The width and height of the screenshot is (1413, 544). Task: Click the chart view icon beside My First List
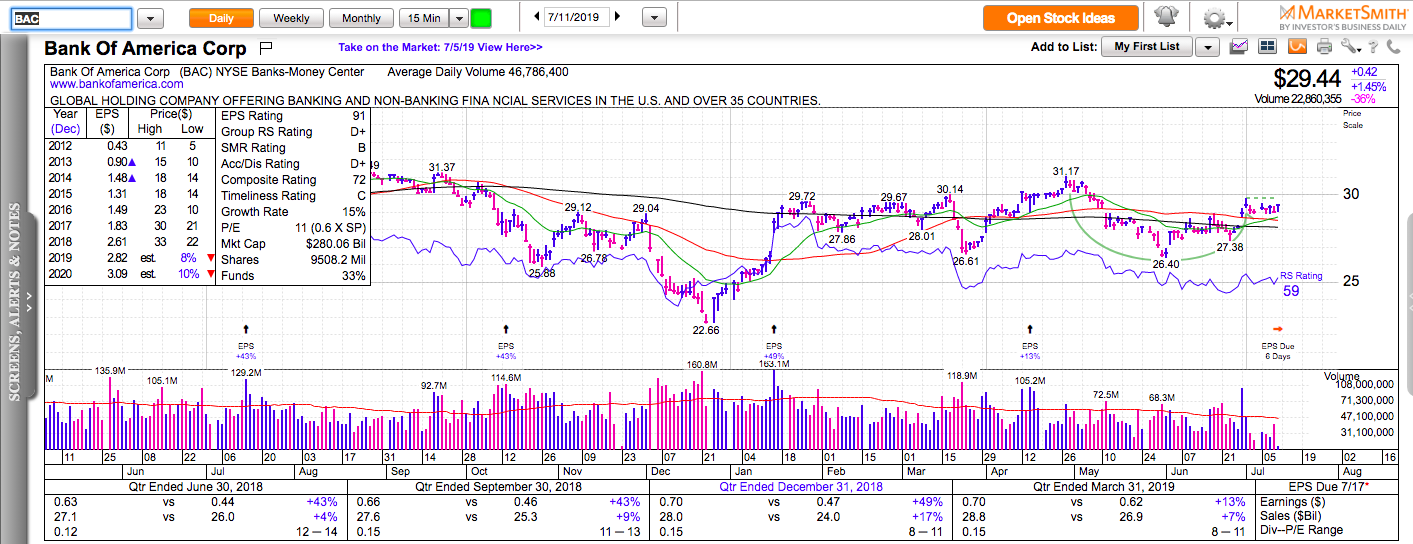click(x=1239, y=46)
